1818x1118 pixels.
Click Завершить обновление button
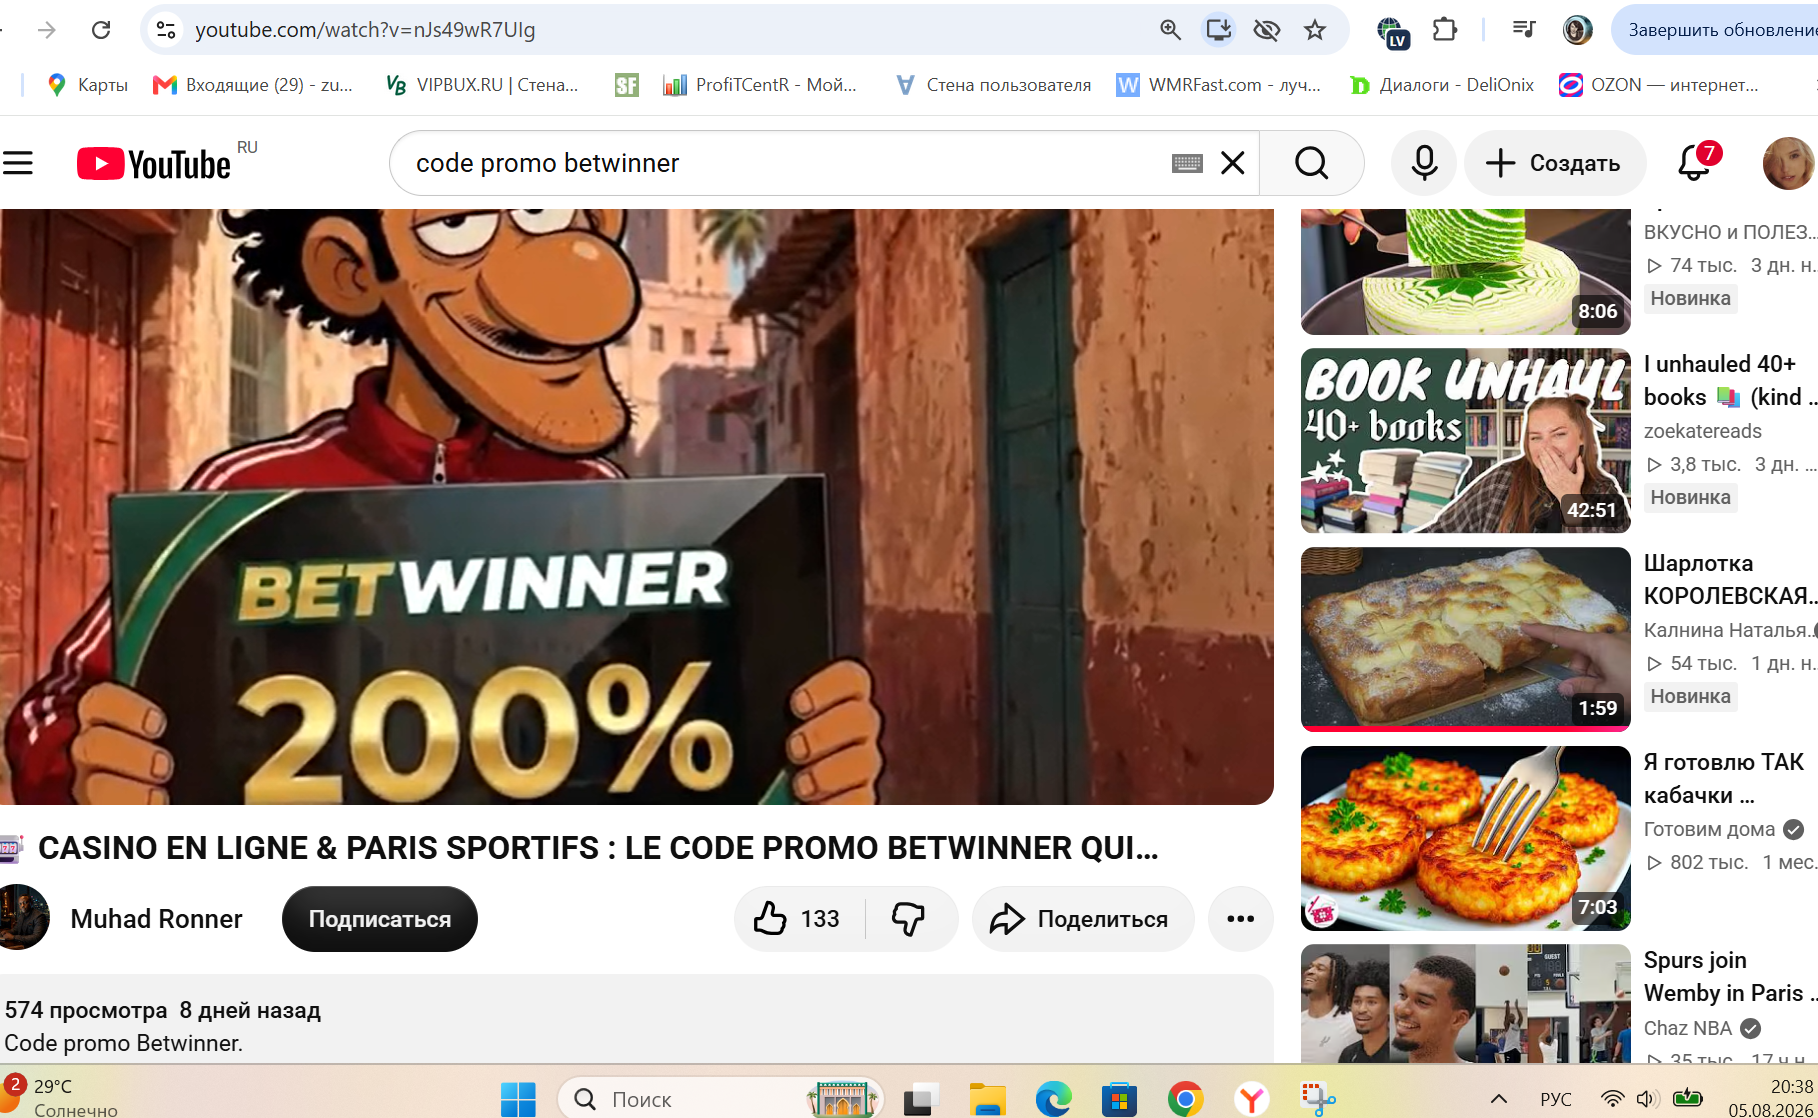coord(1715,30)
